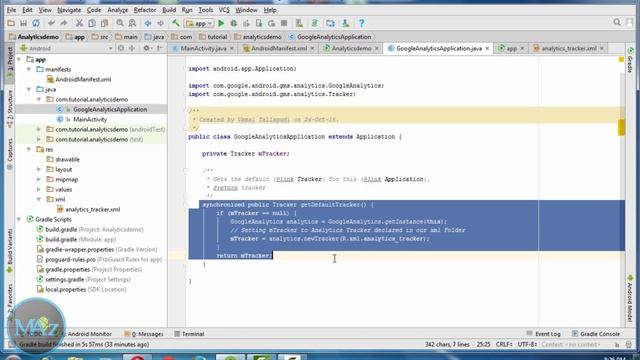Click the Redo toolbar arrow
640x360 pixels.
[64, 23]
